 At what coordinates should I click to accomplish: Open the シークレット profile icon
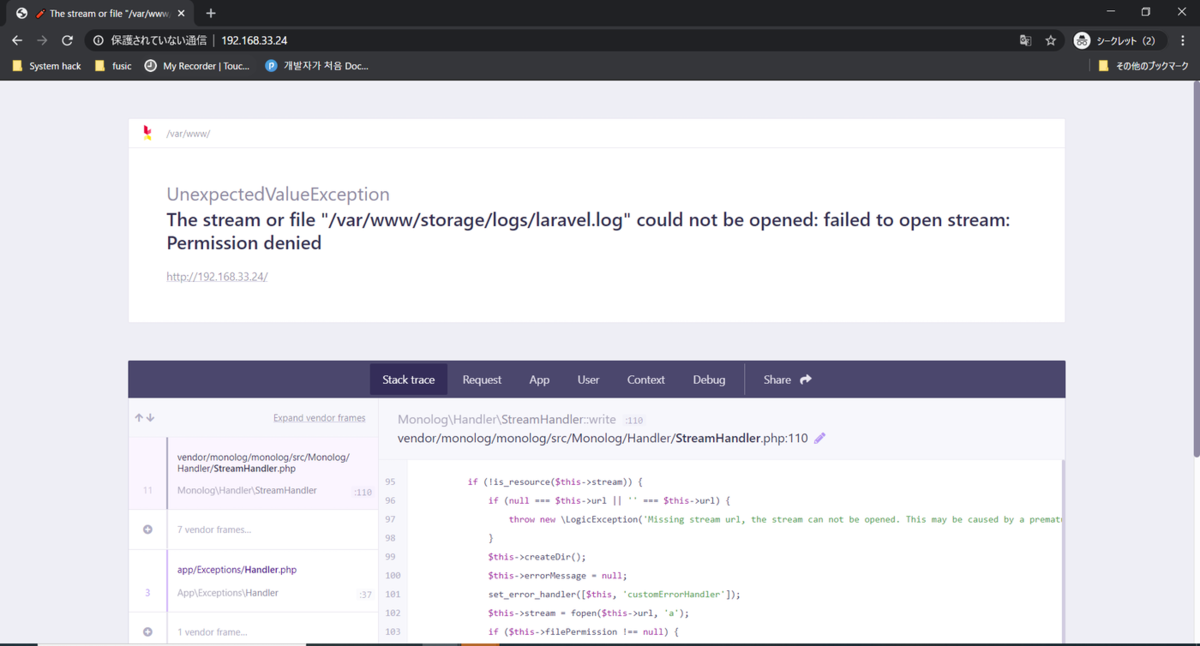click(1081, 42)
